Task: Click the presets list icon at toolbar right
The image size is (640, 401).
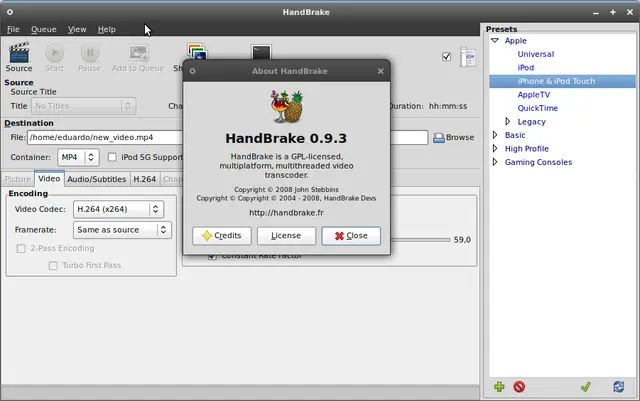Action: (x=468, y=57)
